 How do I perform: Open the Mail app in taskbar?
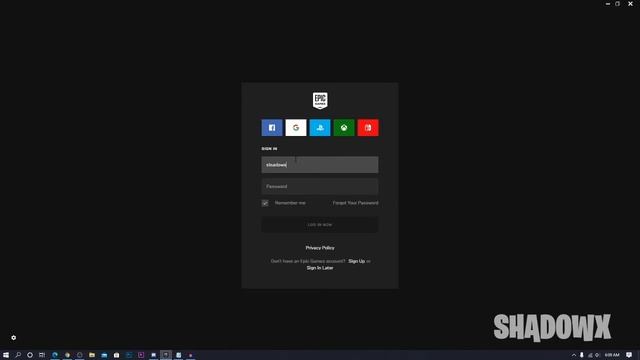(x=104, y=355)
